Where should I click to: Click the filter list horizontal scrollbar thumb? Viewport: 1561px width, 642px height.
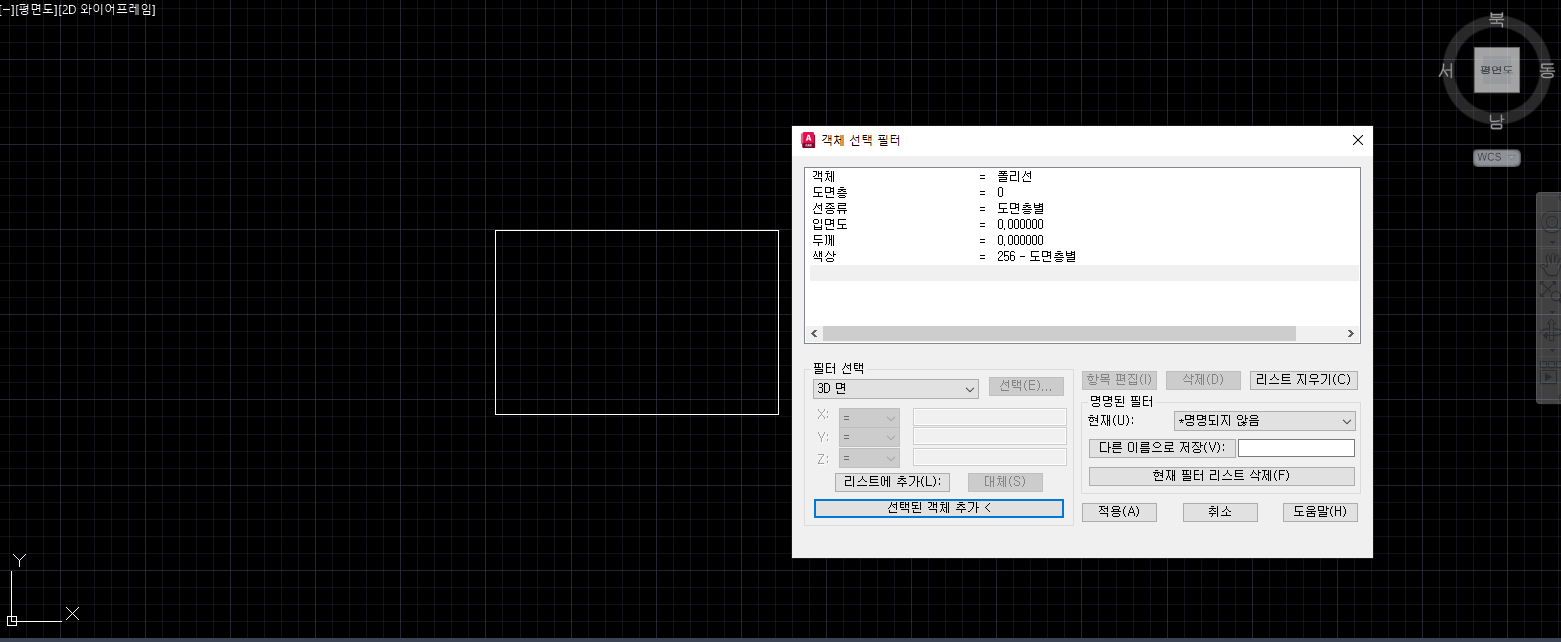tap(1059, 334)
